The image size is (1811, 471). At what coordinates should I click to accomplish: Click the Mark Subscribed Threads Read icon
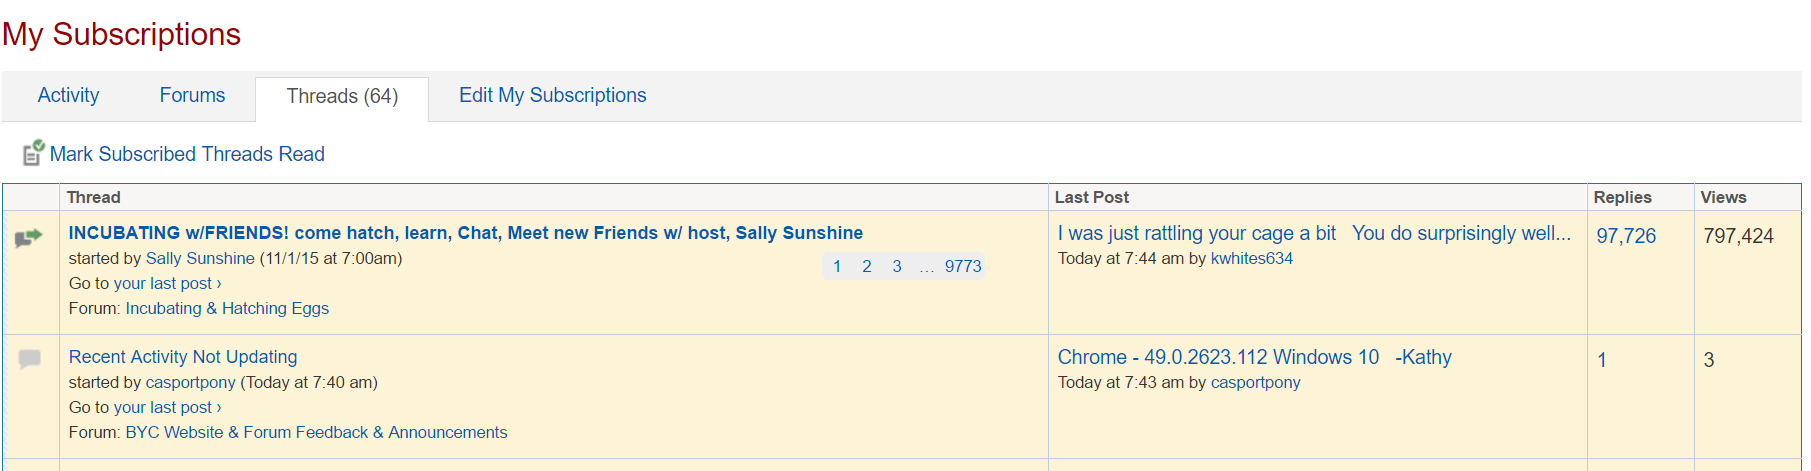click(x=33, y=153)
